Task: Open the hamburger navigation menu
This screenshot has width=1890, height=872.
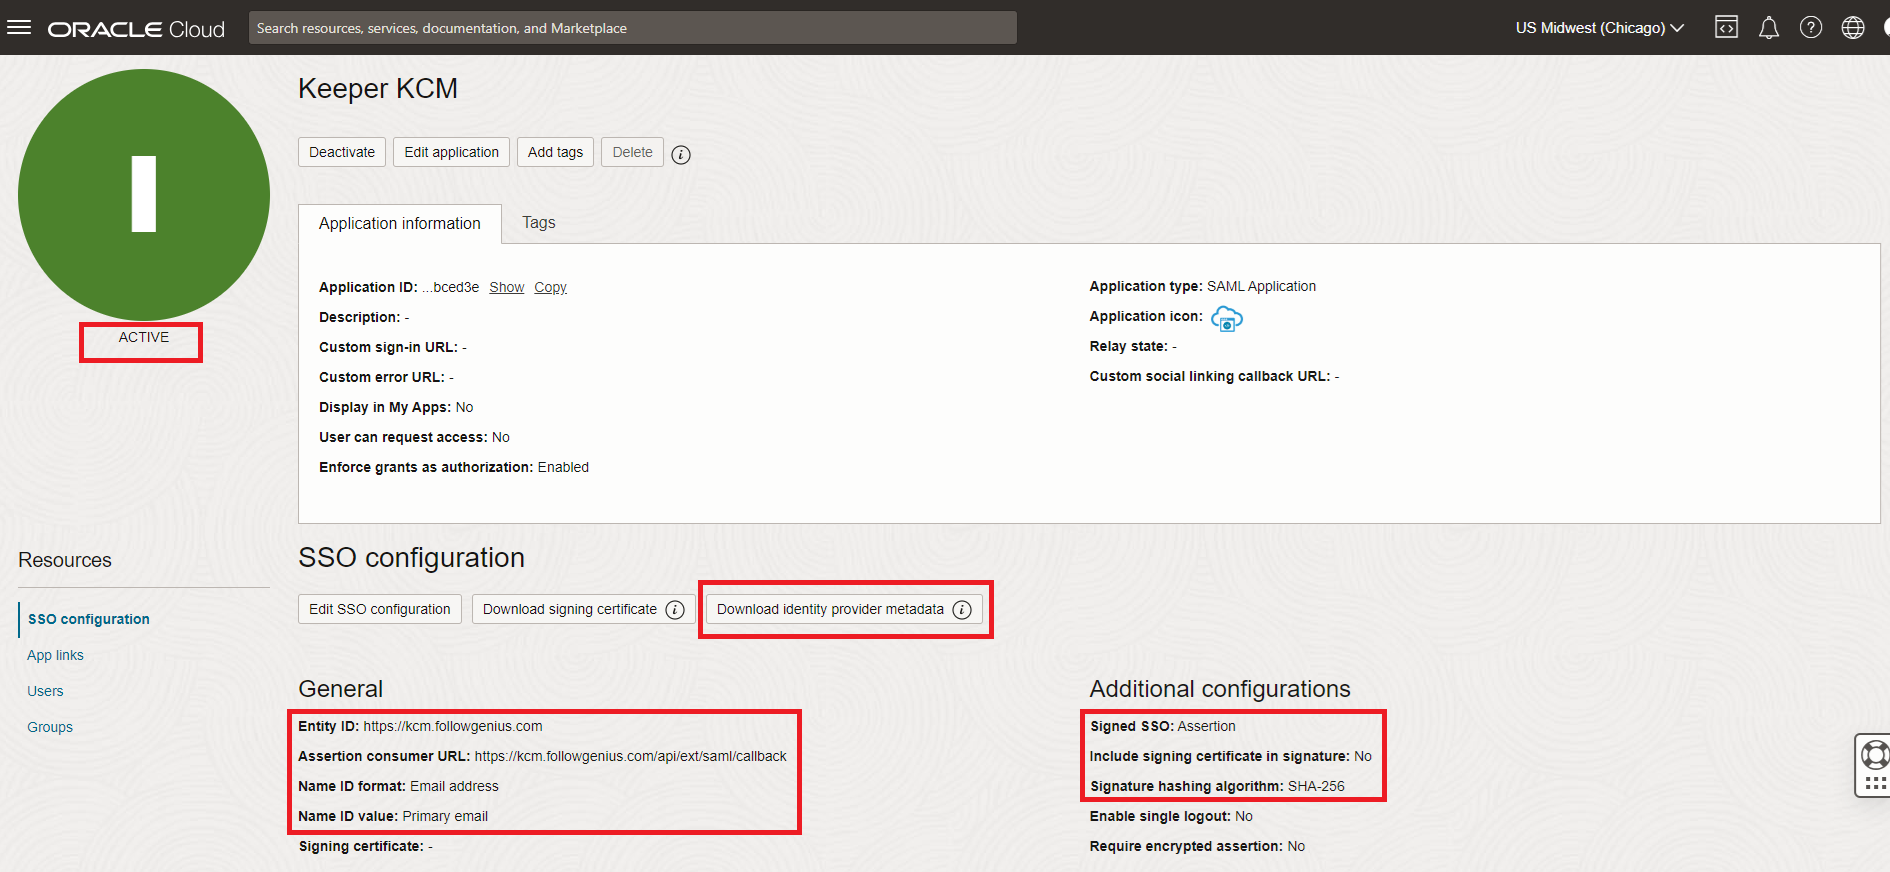Action: [x=19, y=27]
